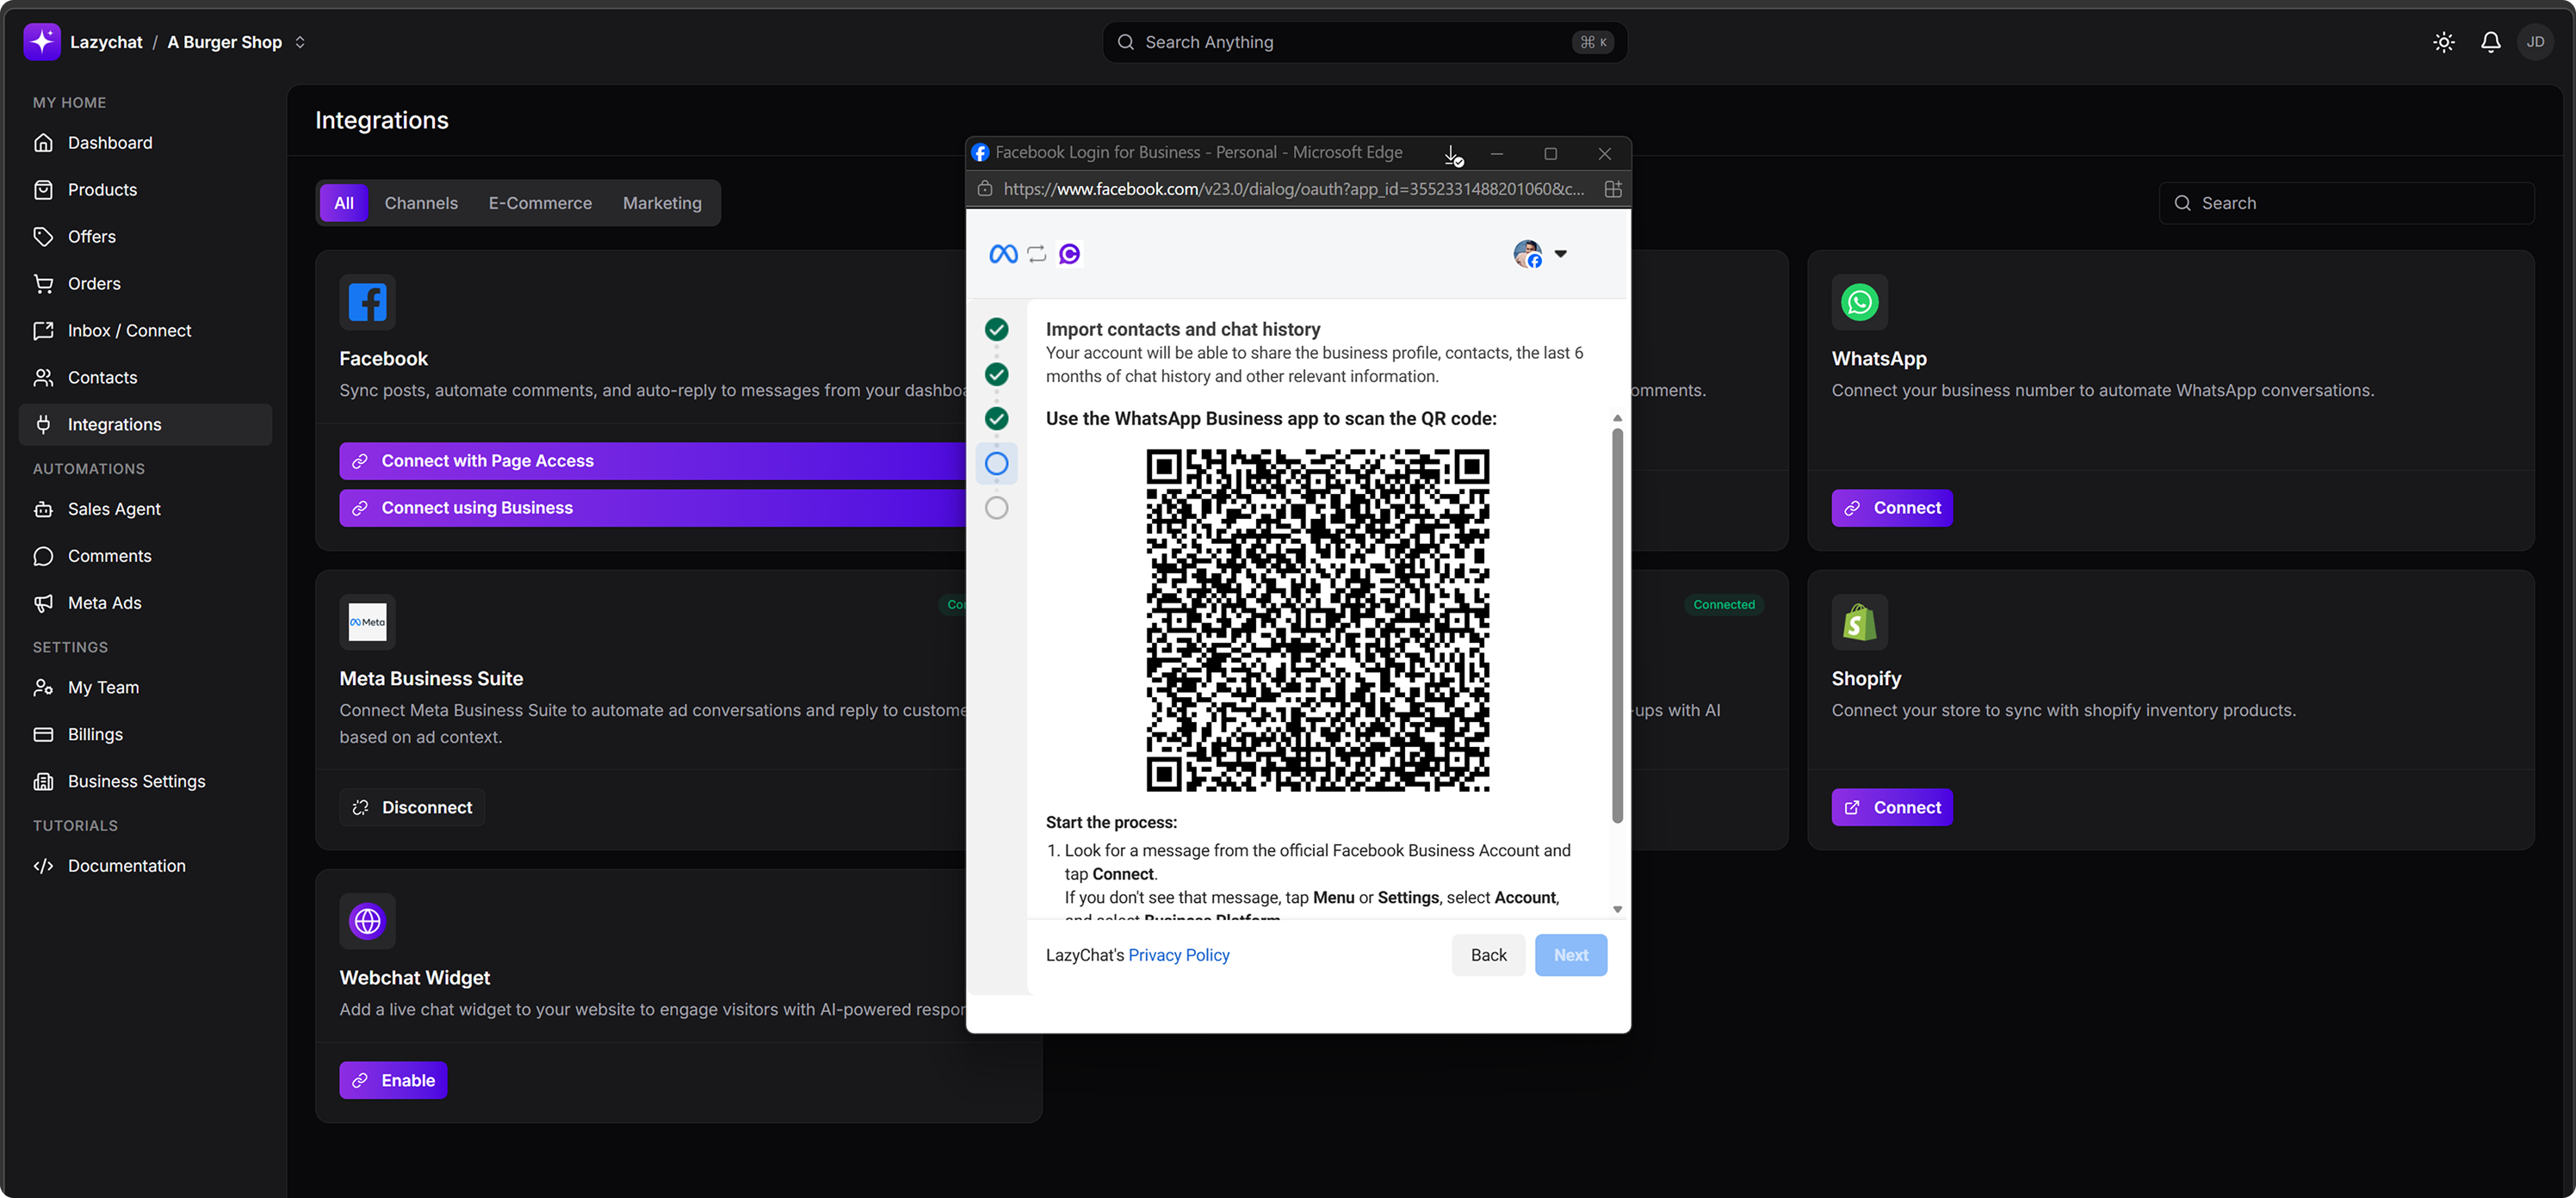The width and height of the screenshot is (2576, 1198).
Task: Click the Shopify logo icon
Action: click(1859, 622)
